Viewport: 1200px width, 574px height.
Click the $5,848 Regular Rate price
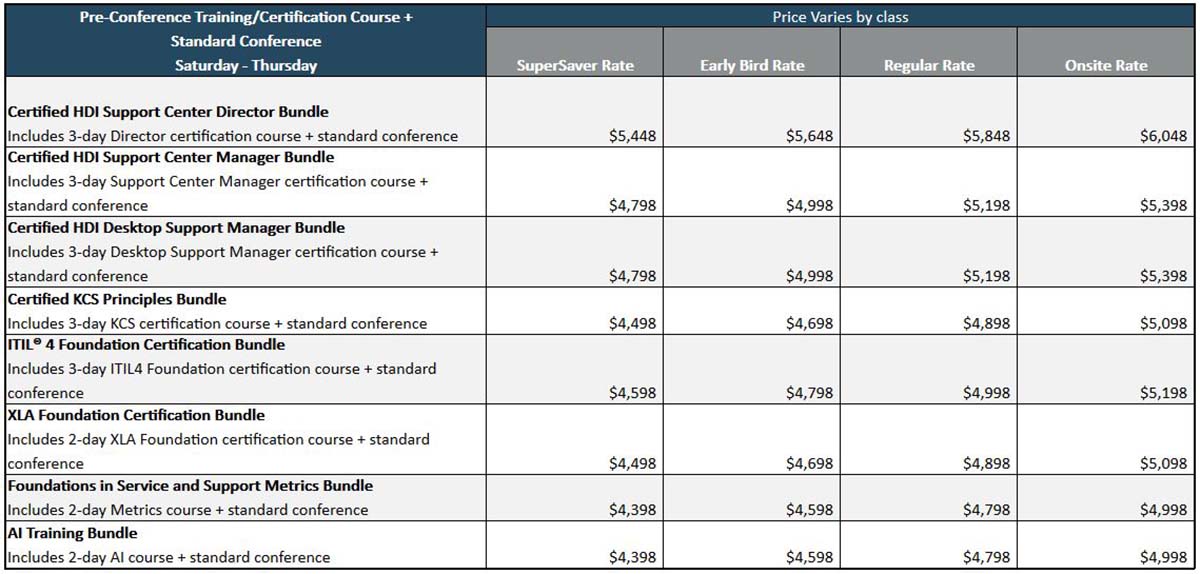coord(987,136)
